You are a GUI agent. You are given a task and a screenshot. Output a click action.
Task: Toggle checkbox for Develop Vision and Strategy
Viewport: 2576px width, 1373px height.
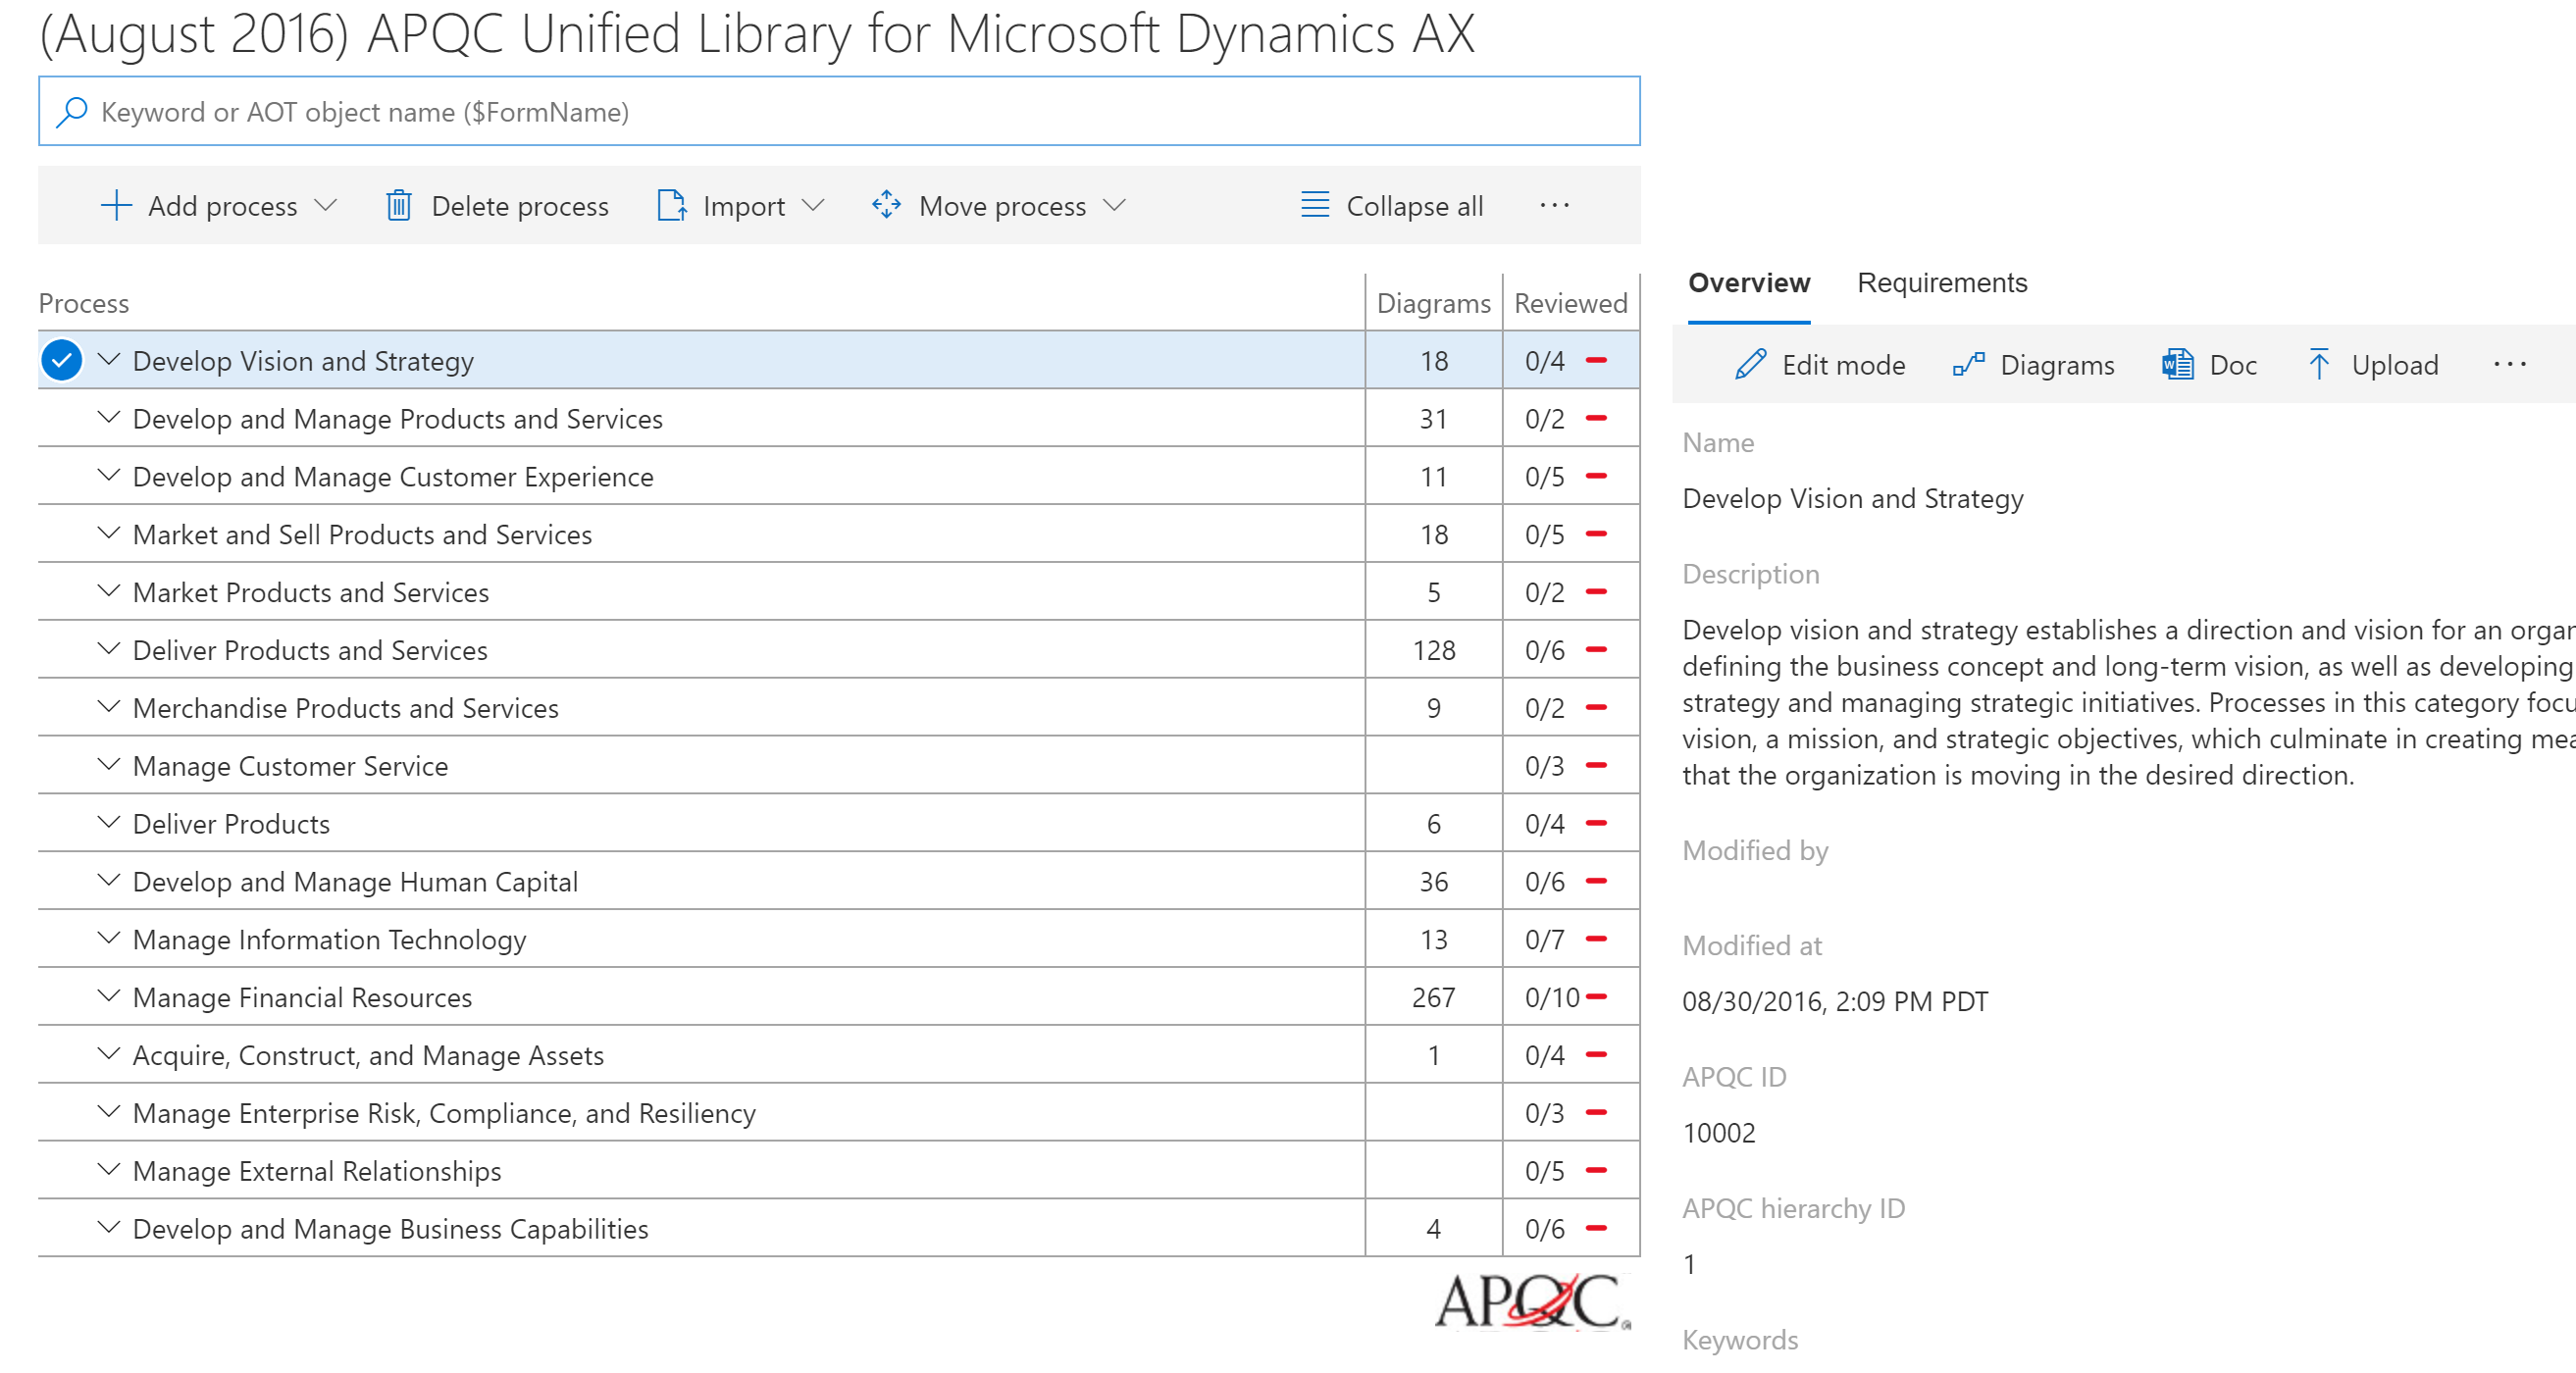(63, 360)
